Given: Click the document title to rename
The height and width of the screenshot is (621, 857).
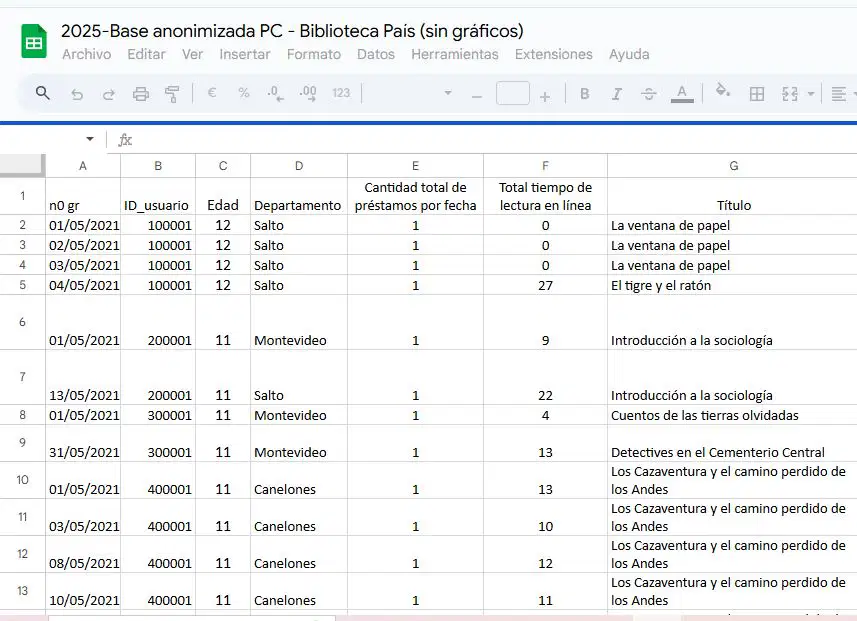Looking at the screenshot, I should pos(292,31).
